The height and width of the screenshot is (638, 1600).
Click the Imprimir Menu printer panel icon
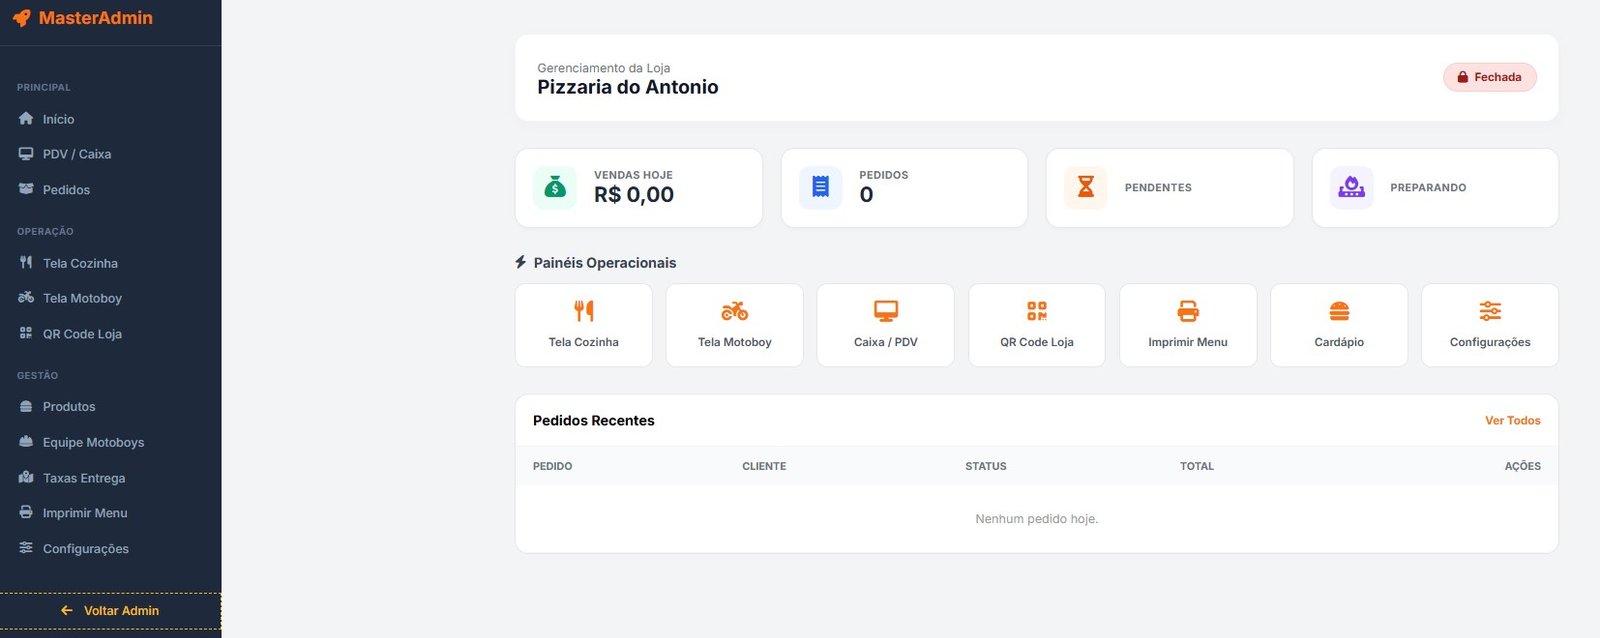tap(1188, 311)
